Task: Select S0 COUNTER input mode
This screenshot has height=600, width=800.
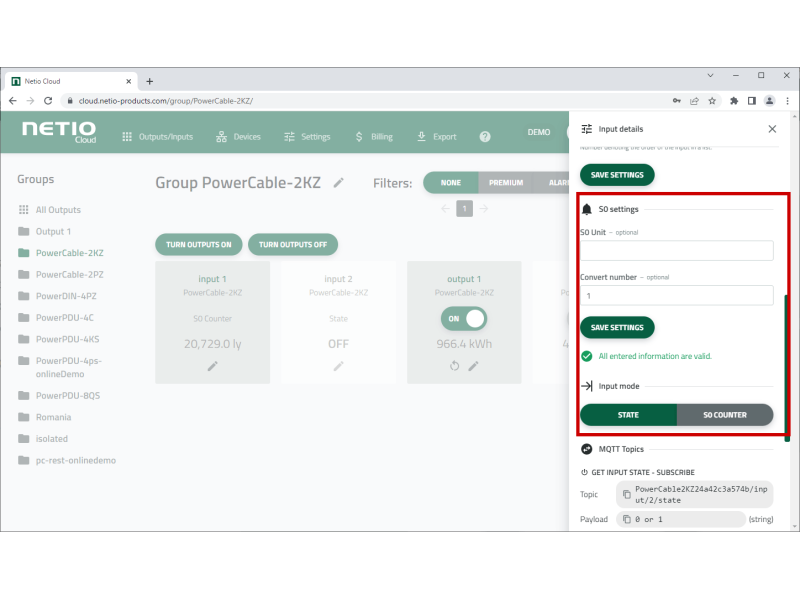Action: pyautogui.click(x=725, y=415)
